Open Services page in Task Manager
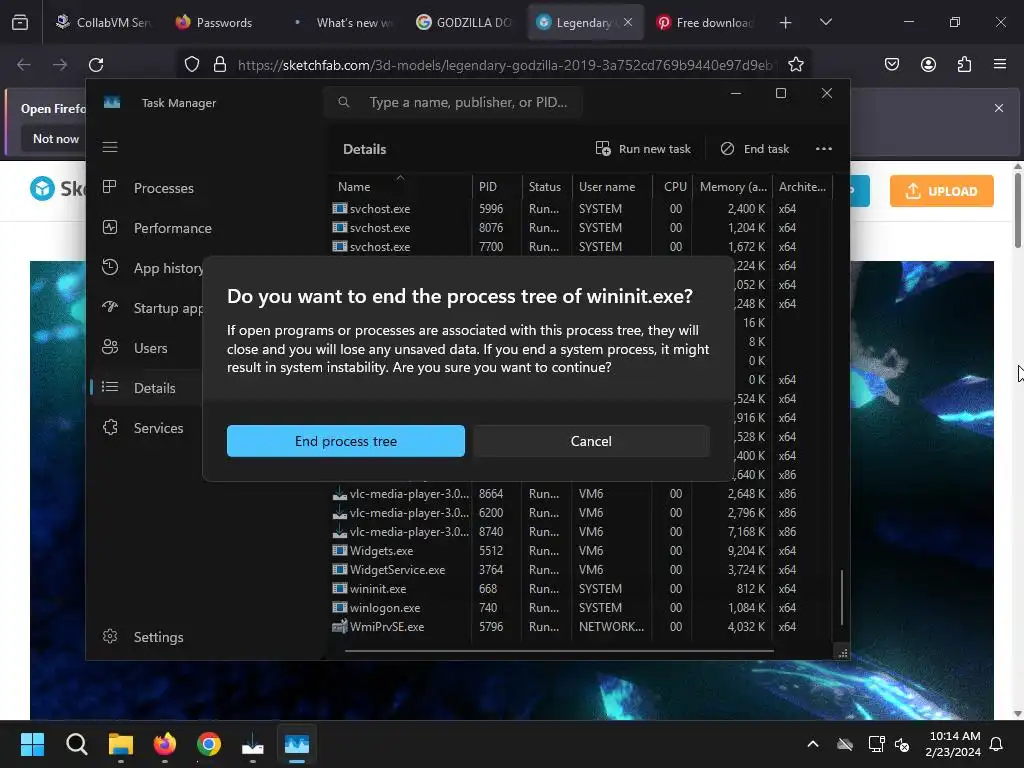This screenshot has height=768, width=1024. coord(158,428)
